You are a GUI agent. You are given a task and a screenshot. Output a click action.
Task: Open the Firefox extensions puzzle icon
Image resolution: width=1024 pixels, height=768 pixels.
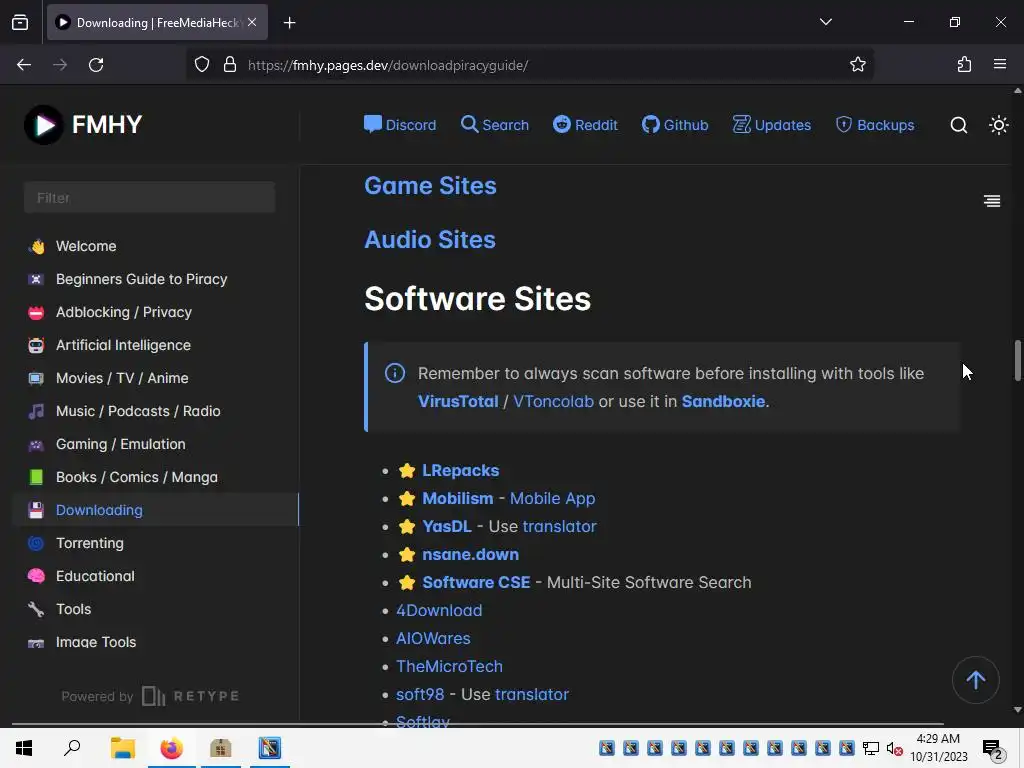click(964, 65)
